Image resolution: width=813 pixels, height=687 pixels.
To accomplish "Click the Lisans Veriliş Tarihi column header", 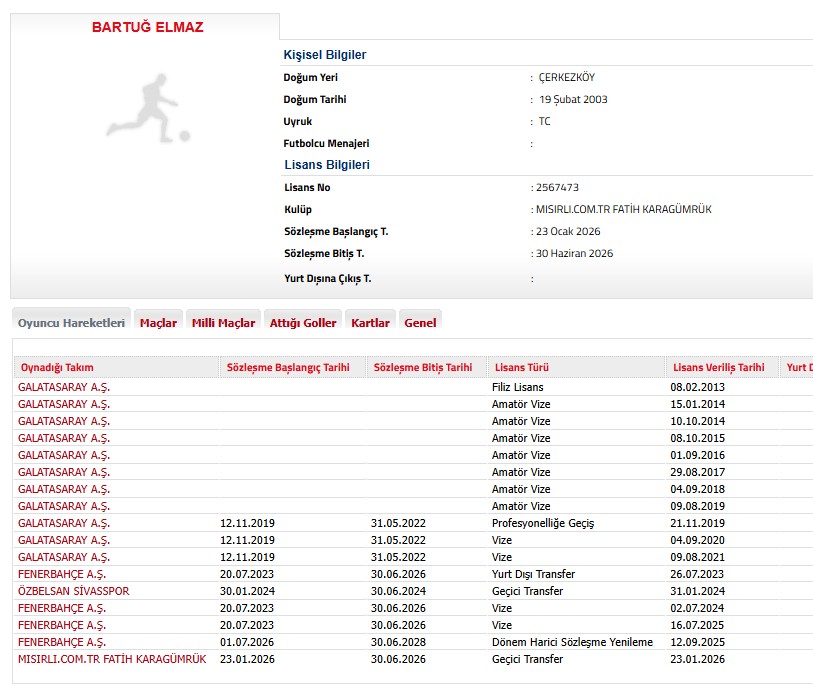I will tap(719, 368).
